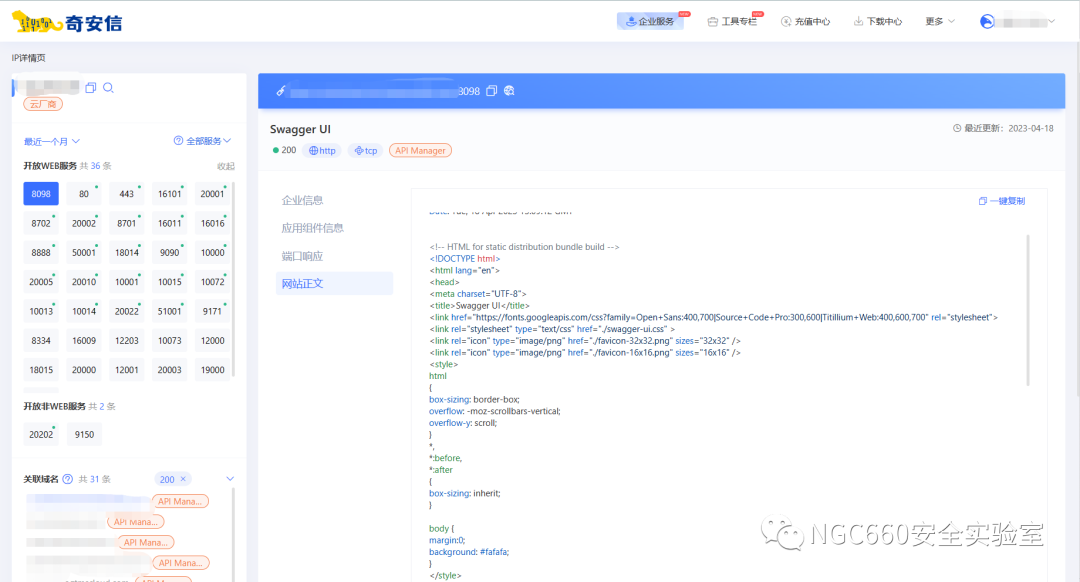Select port 16101

pos(169,194)
